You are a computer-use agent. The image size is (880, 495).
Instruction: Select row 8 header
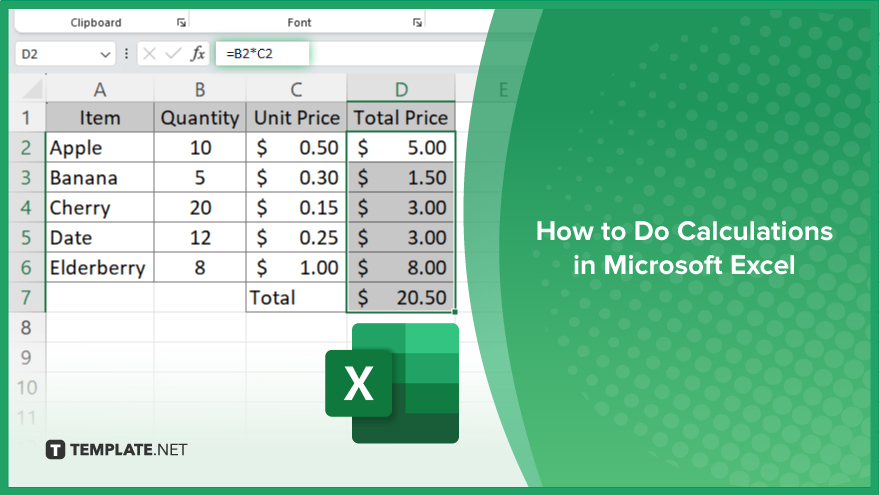click(26, 328)
